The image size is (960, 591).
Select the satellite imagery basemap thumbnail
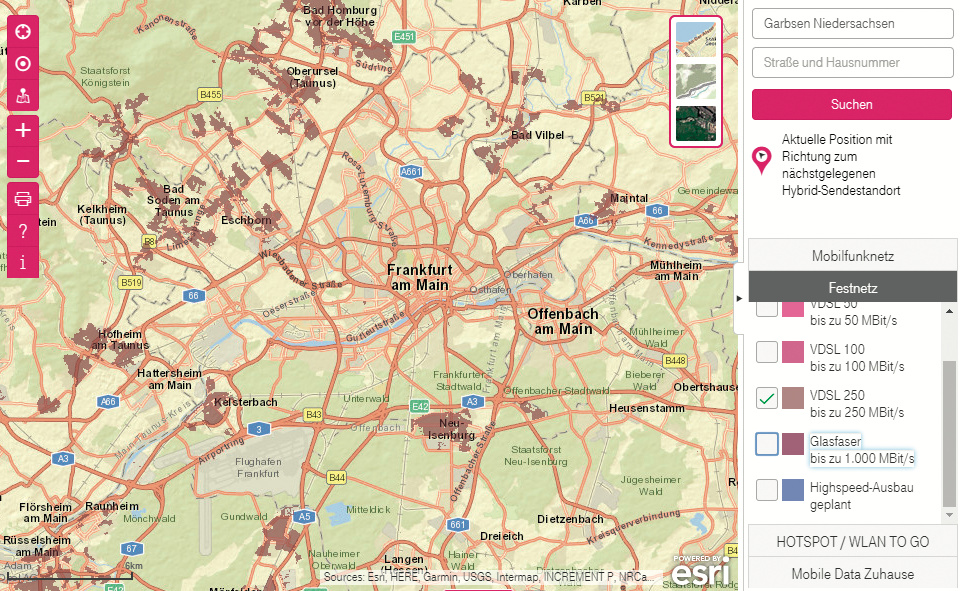pyautogui.click(x=695, y=124)
